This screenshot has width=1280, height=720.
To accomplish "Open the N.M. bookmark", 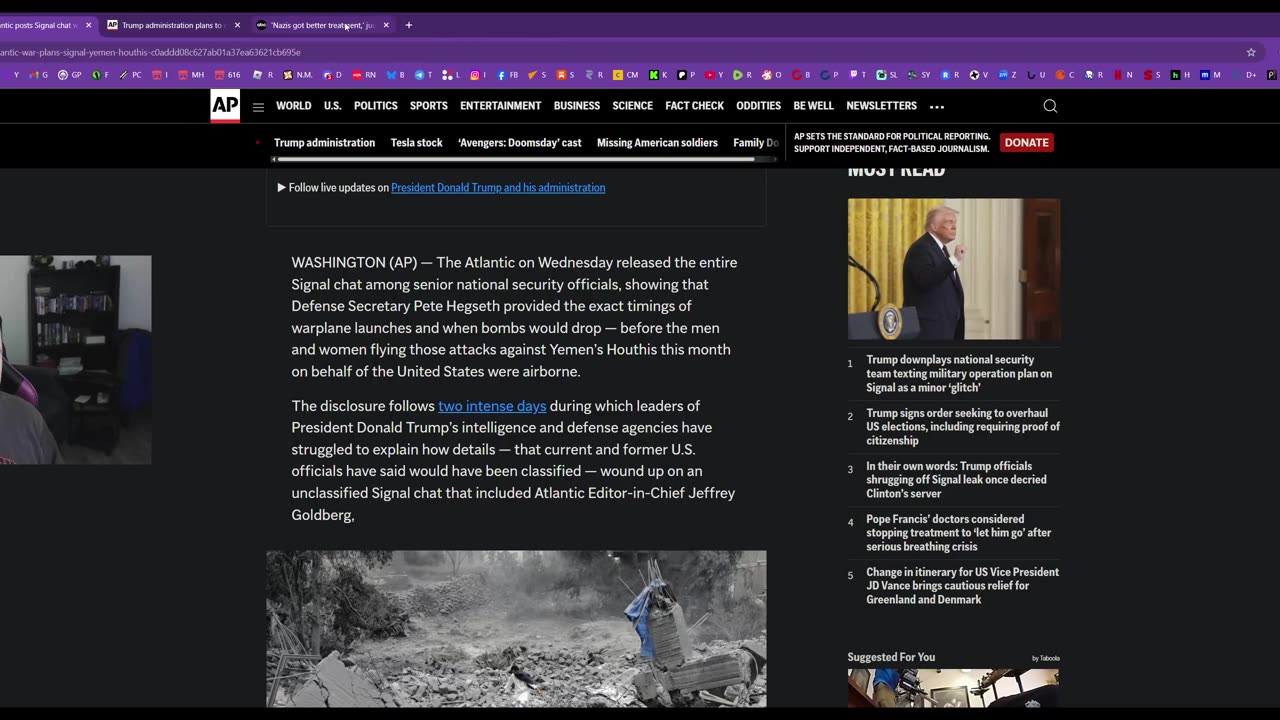I will 298,75.
